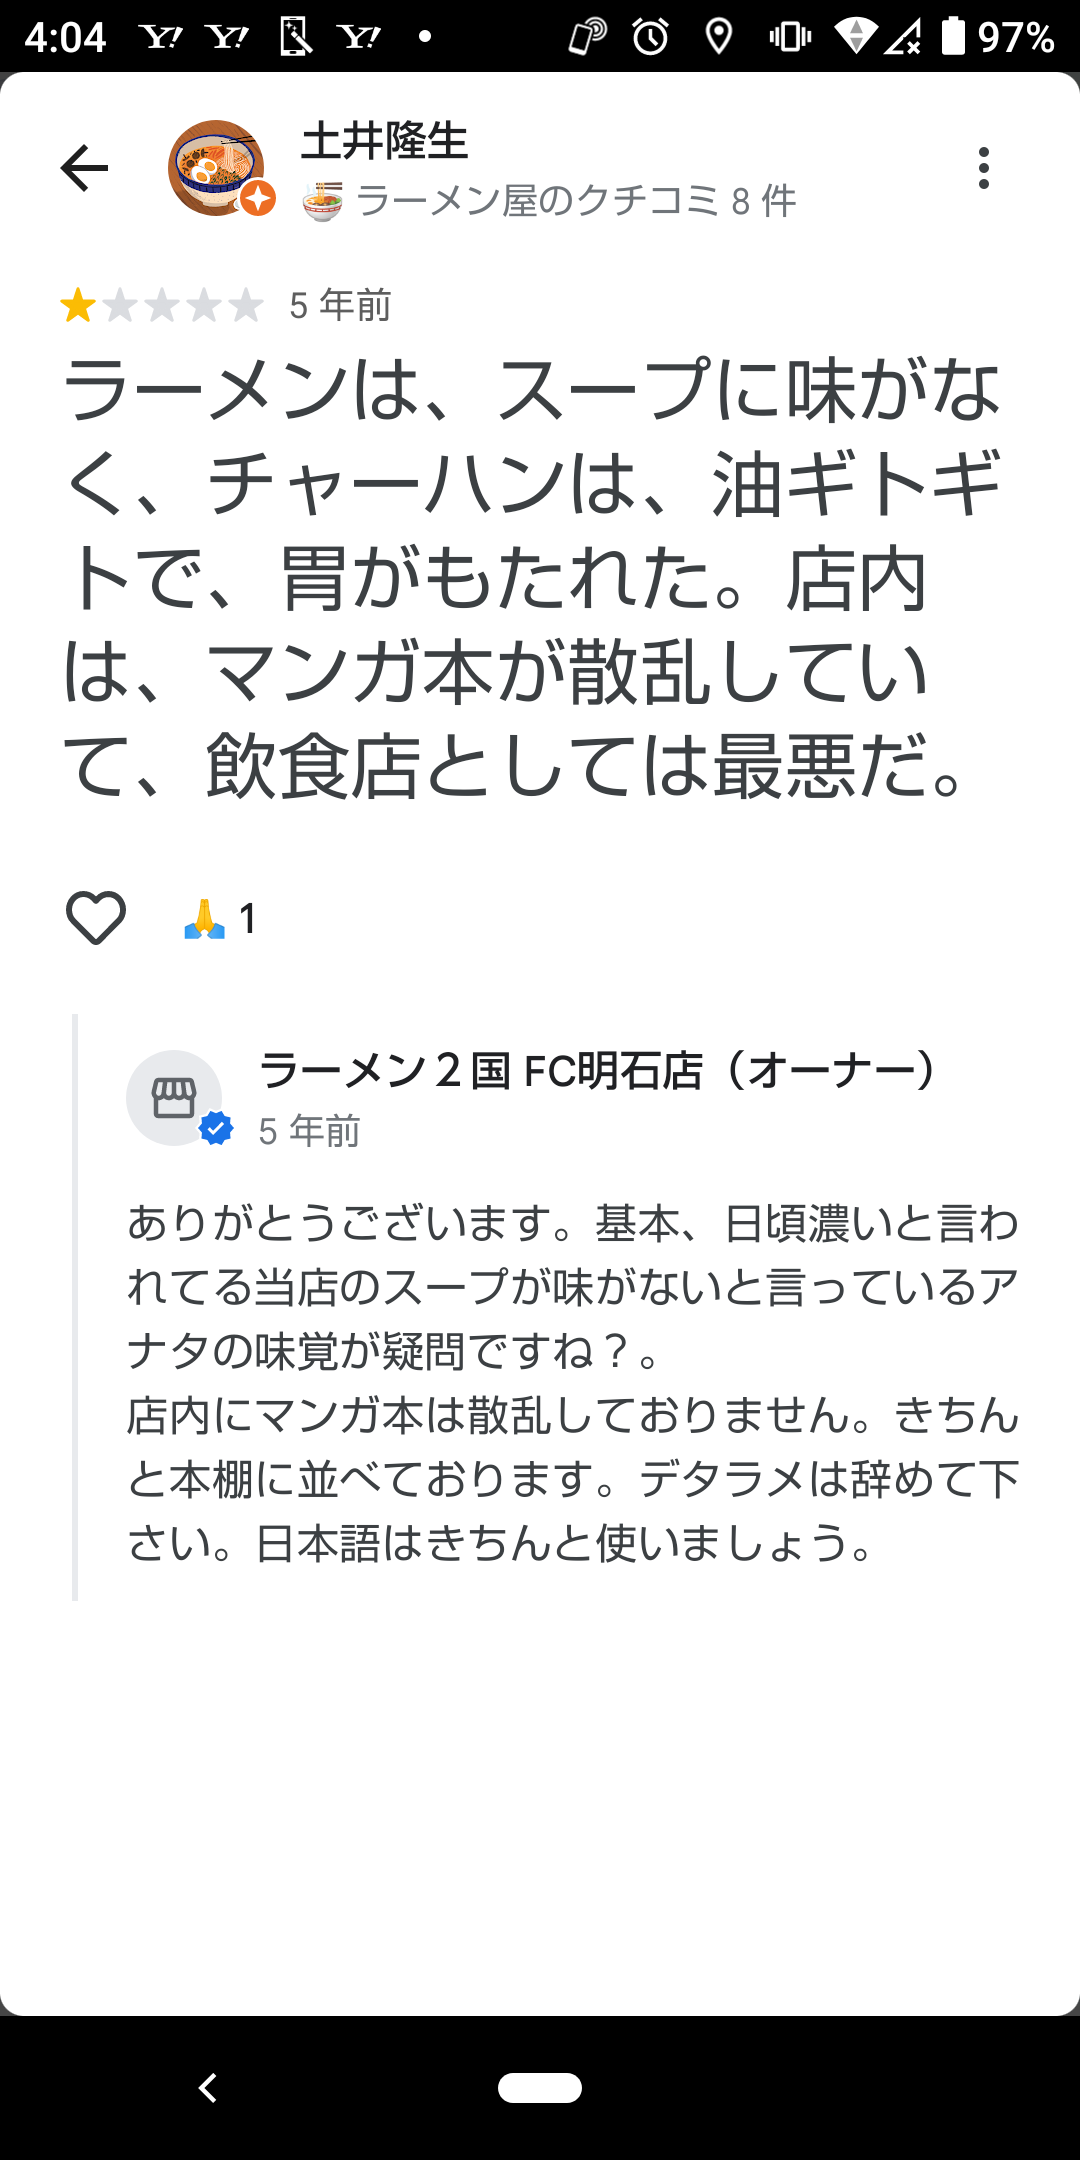Tap the first Yahoo notification icon
Image resolution: width=1080 pixels, height=2160 pixels.
[x=162, y=37]
